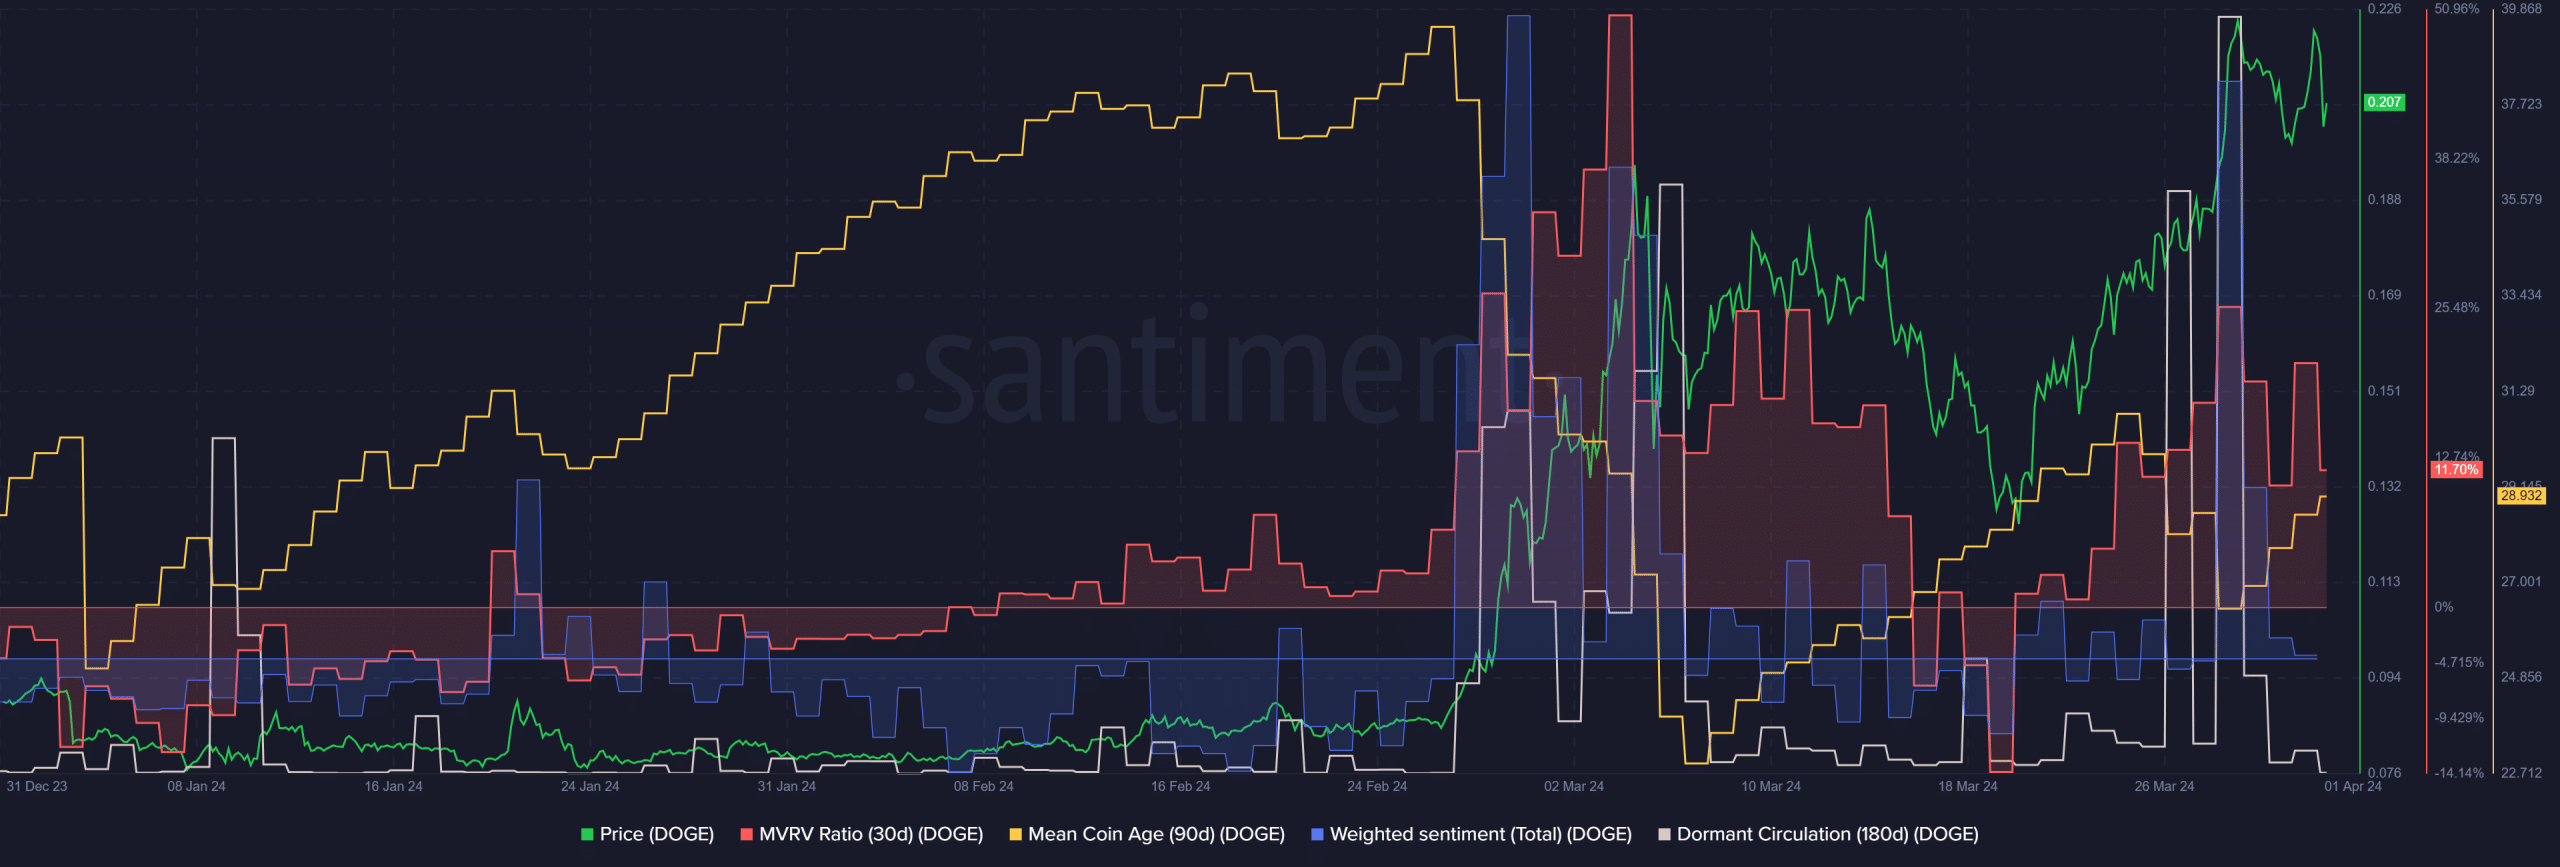
Task: Click the red 11.70% MVRV value tag
Action: 2456,469
